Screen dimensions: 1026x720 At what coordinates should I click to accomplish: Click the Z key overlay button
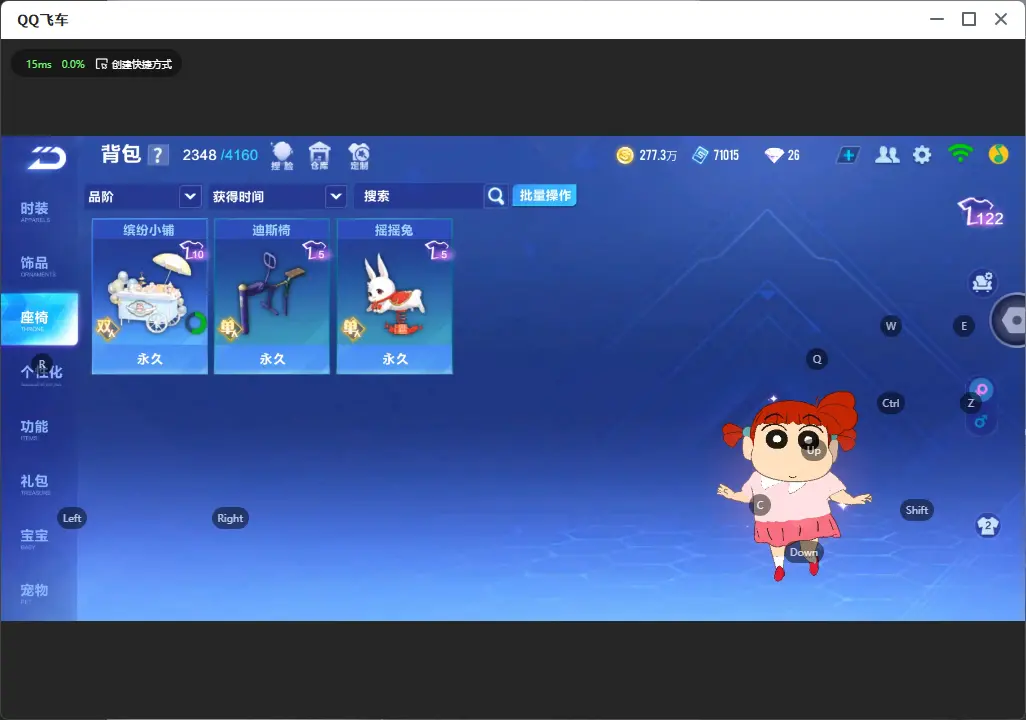click(970, 403)
